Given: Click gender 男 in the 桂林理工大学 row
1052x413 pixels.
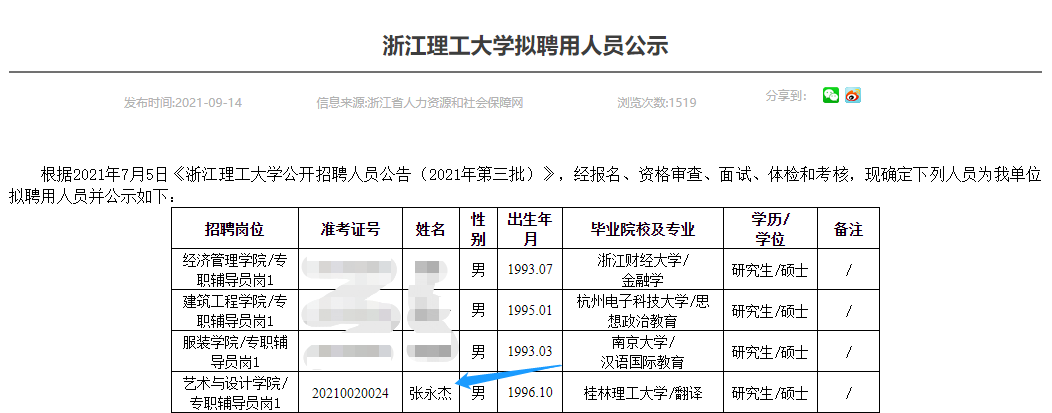Looking at the screenshot, I should tap(478, 392).
